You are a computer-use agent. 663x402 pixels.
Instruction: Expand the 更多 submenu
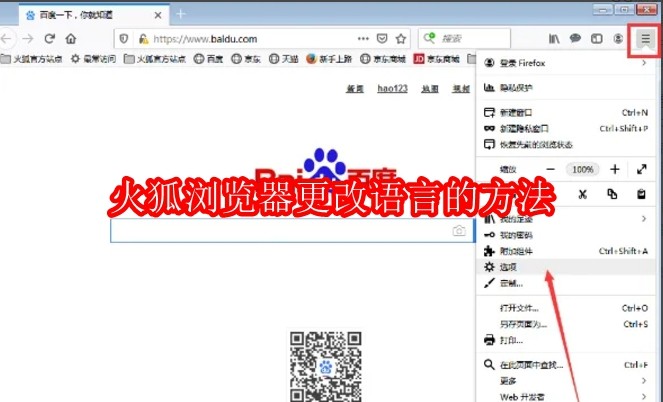point(566,381)
